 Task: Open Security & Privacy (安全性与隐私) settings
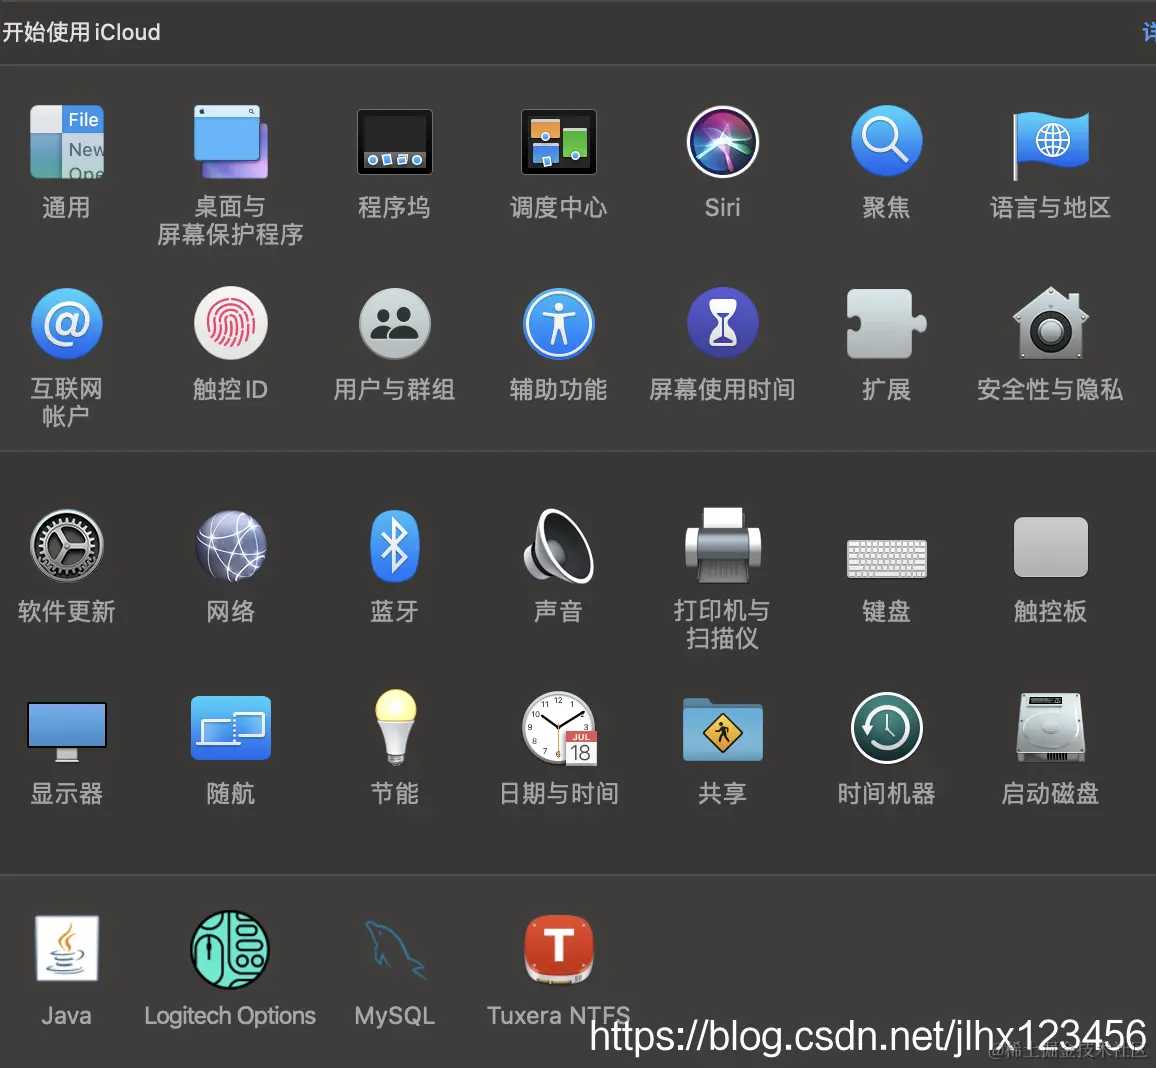tap(1051, 323)
